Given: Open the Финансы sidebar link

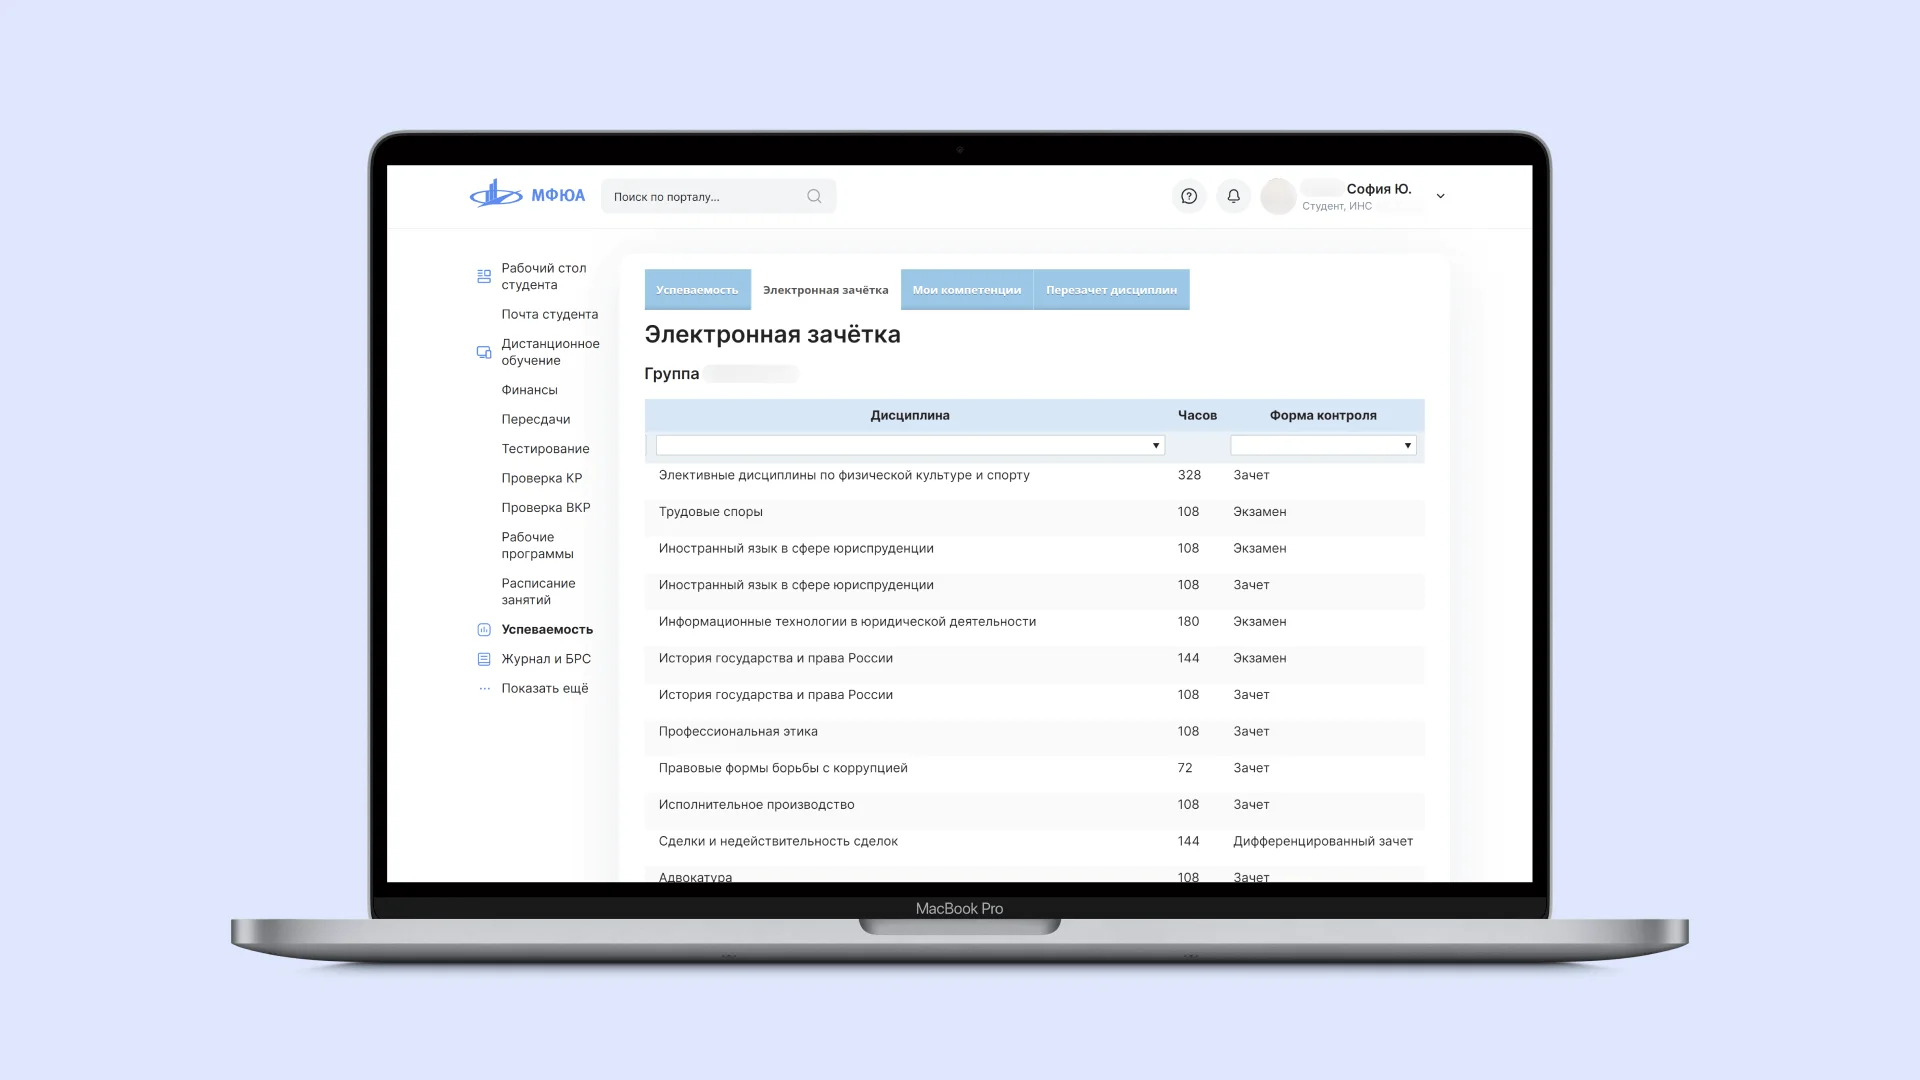Looking at the screenshot, I should 529,390.
